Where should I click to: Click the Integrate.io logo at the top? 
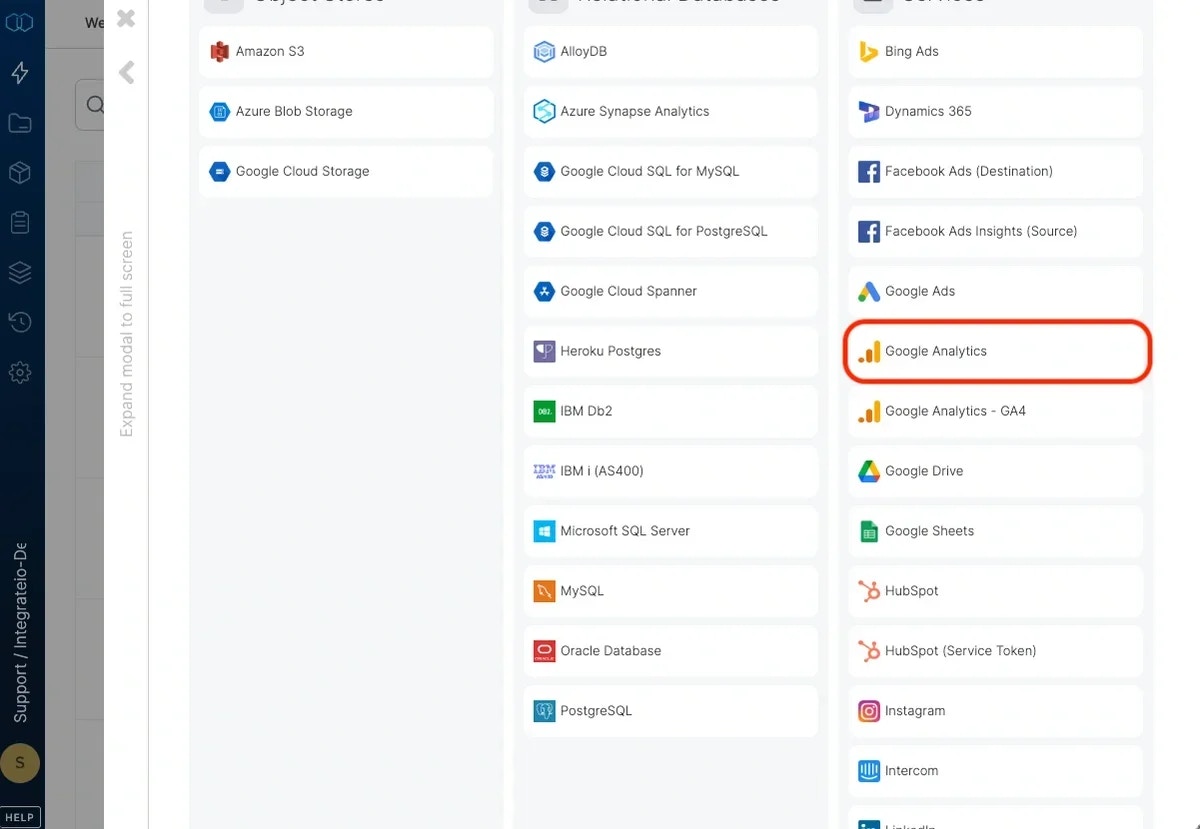click(x=20, y=22)
